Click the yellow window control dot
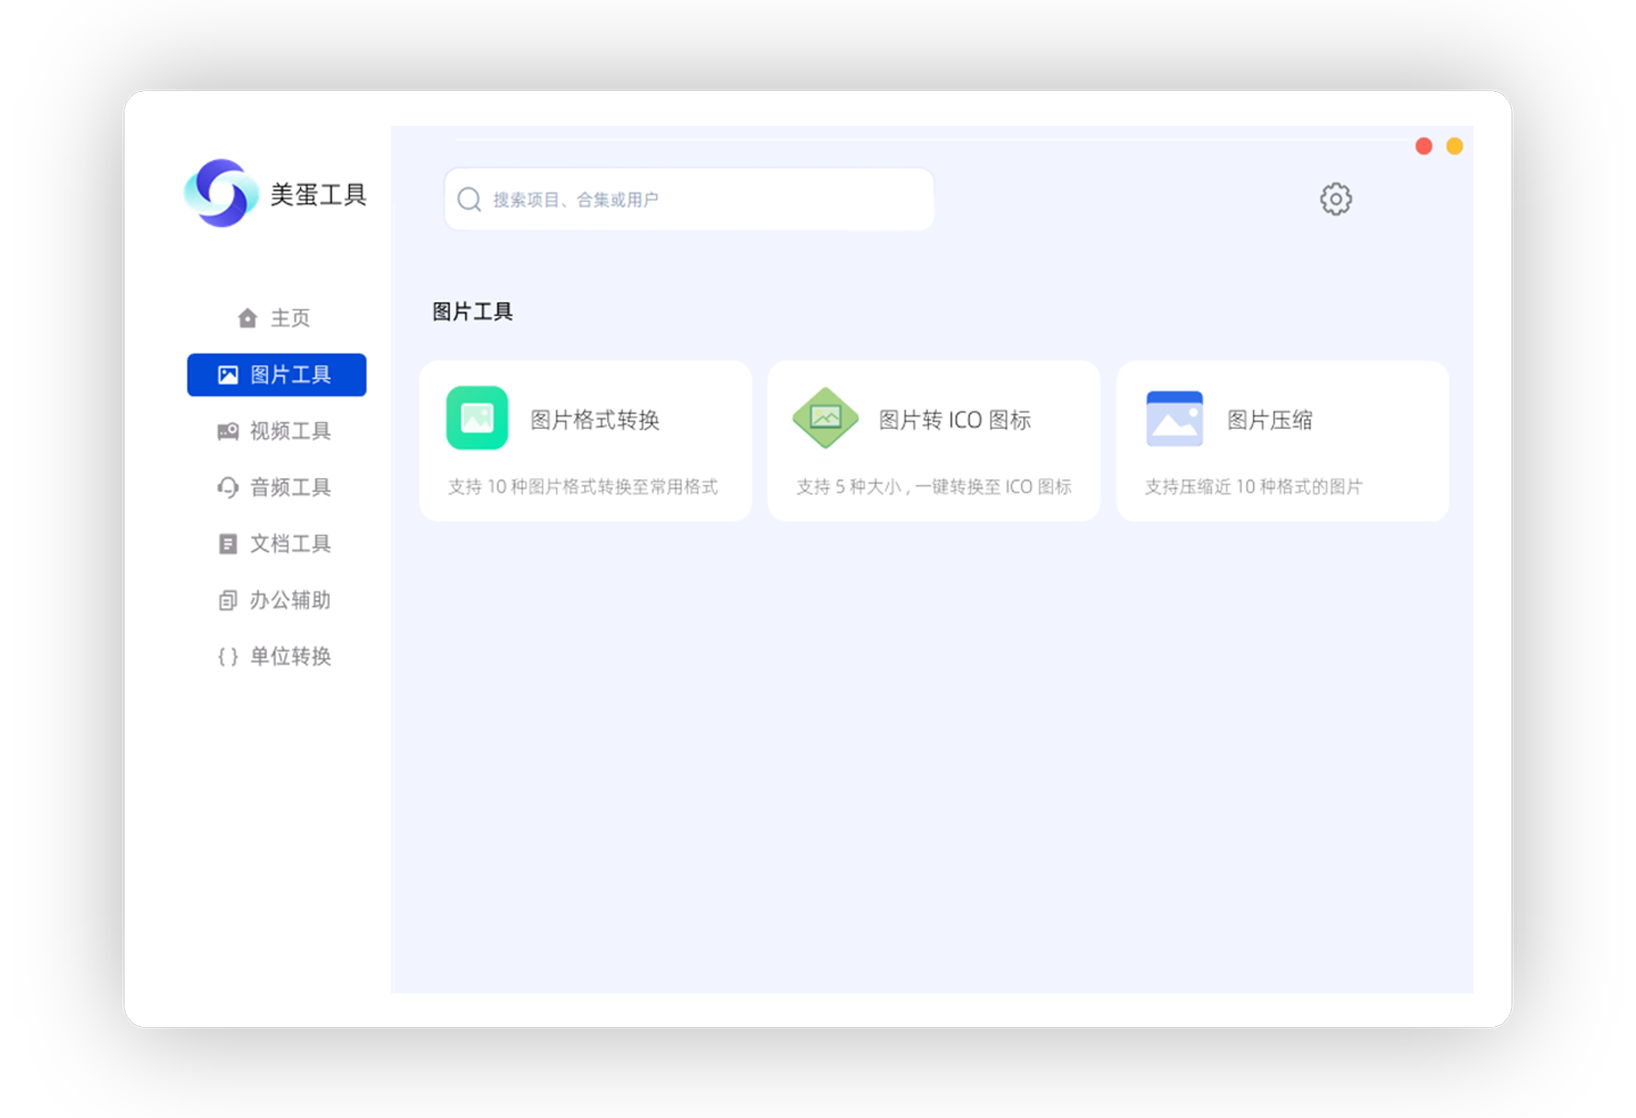 (x=1455, y=145)
